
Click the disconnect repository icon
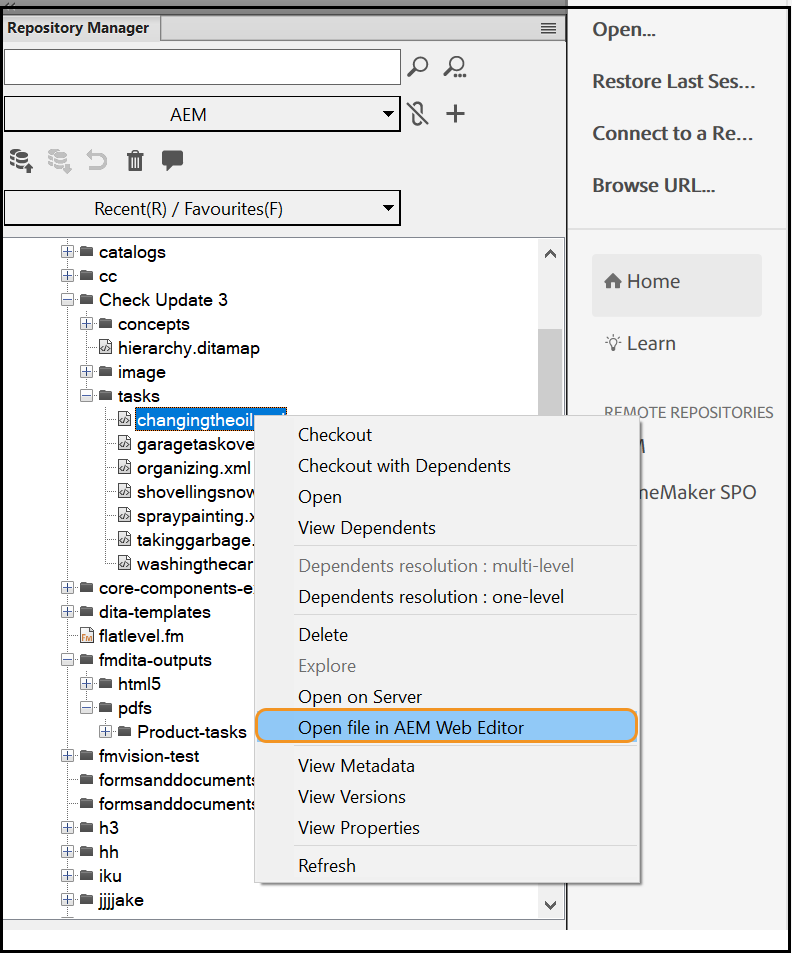tap(419, 114)
